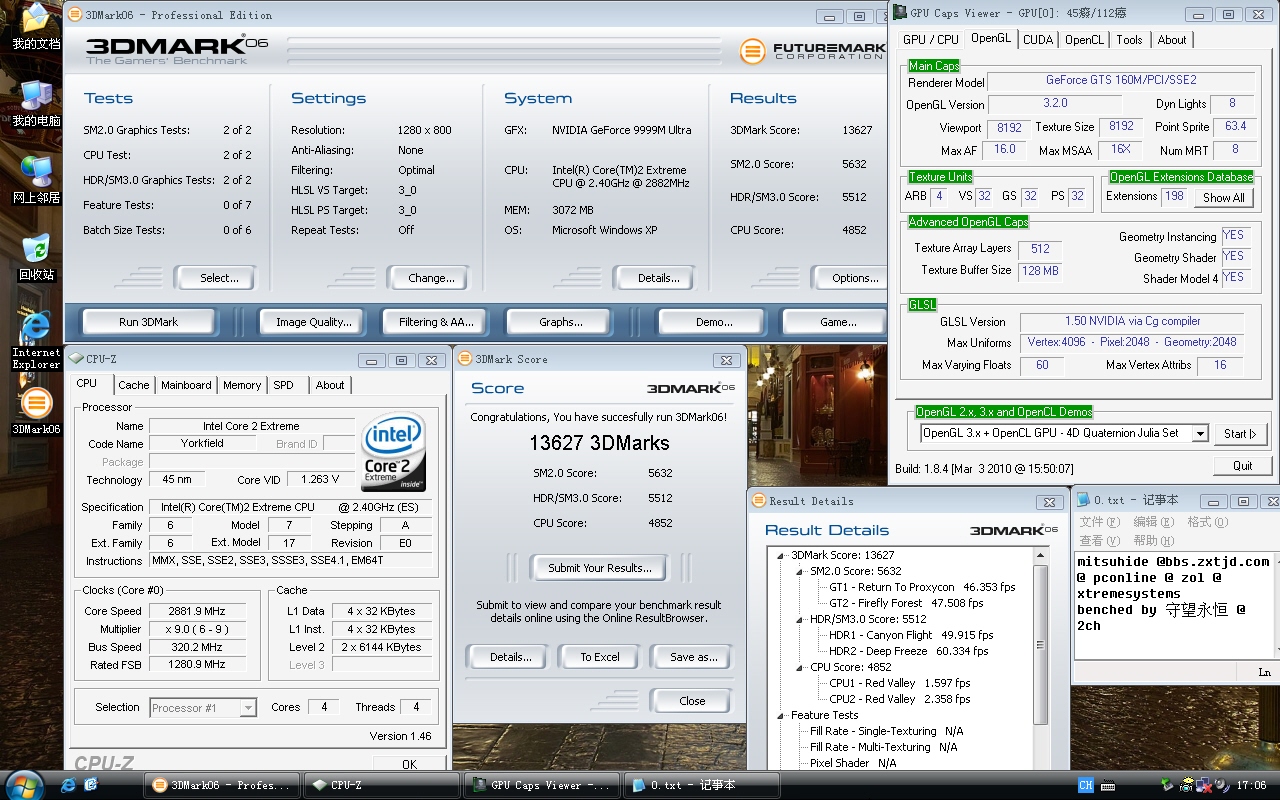Screen dimensions: 1280x800
Task: Click the 3DMark Score window title icon
Action: pyautogui.click(x=465, y=359)
